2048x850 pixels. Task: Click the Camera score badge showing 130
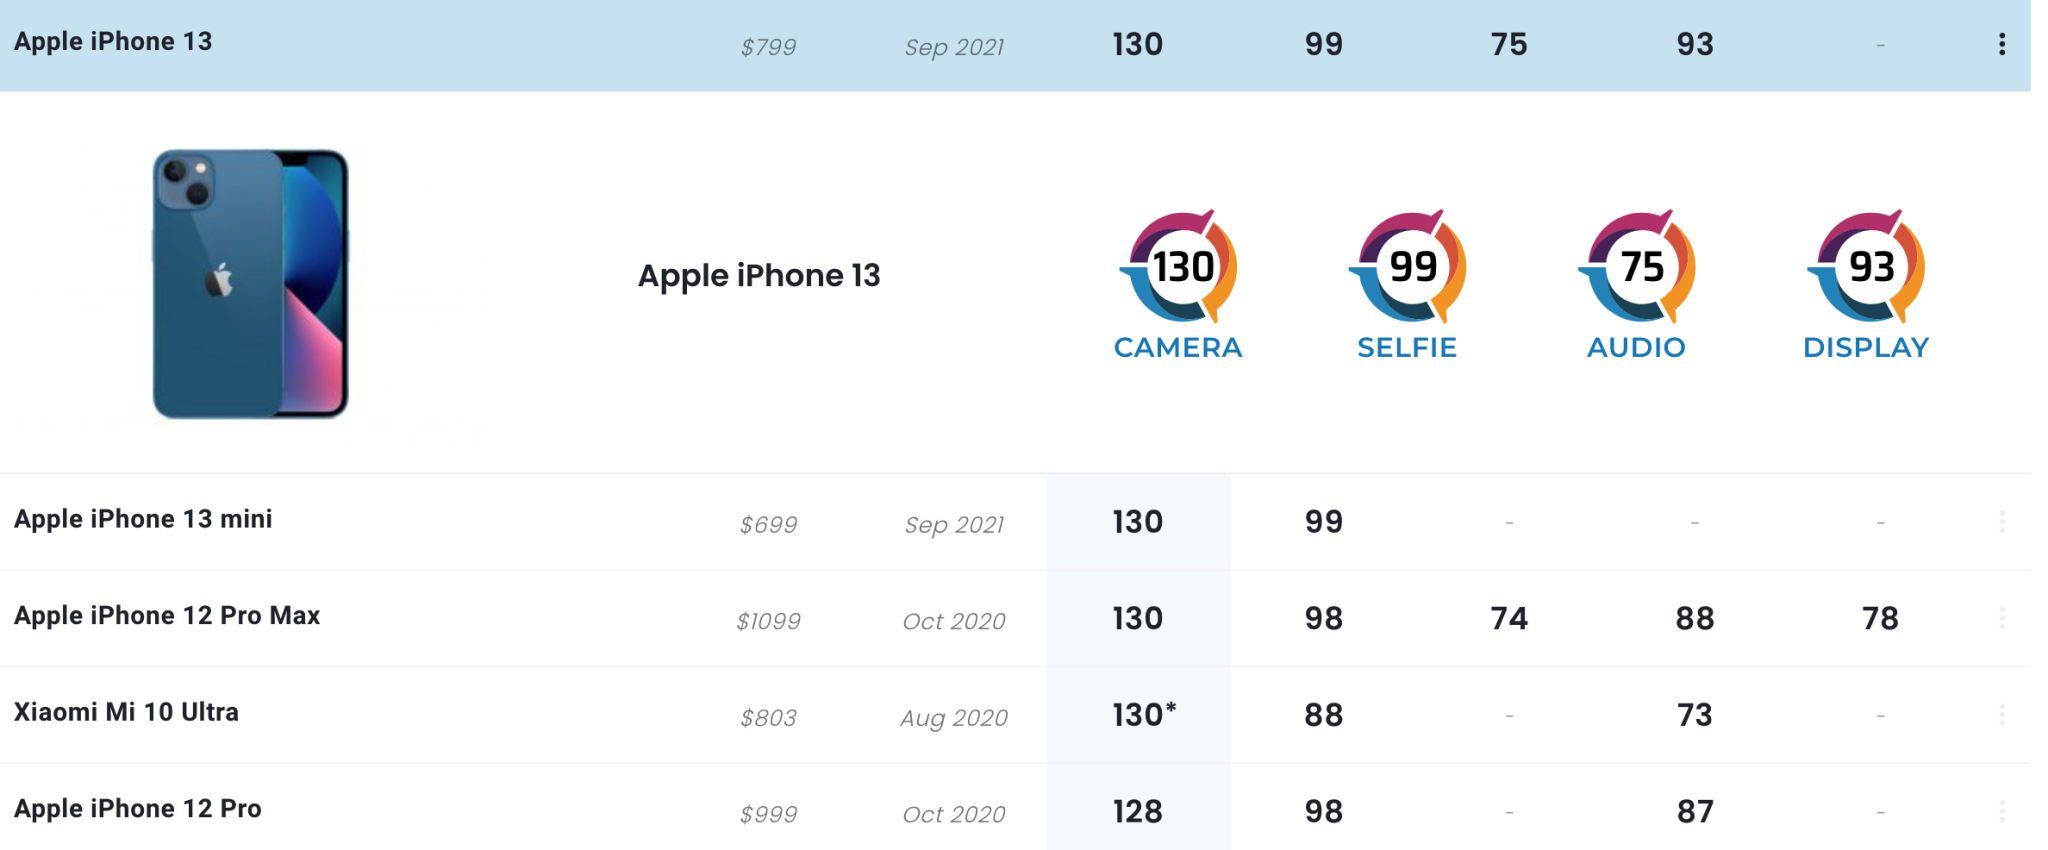pos(1182,267)
